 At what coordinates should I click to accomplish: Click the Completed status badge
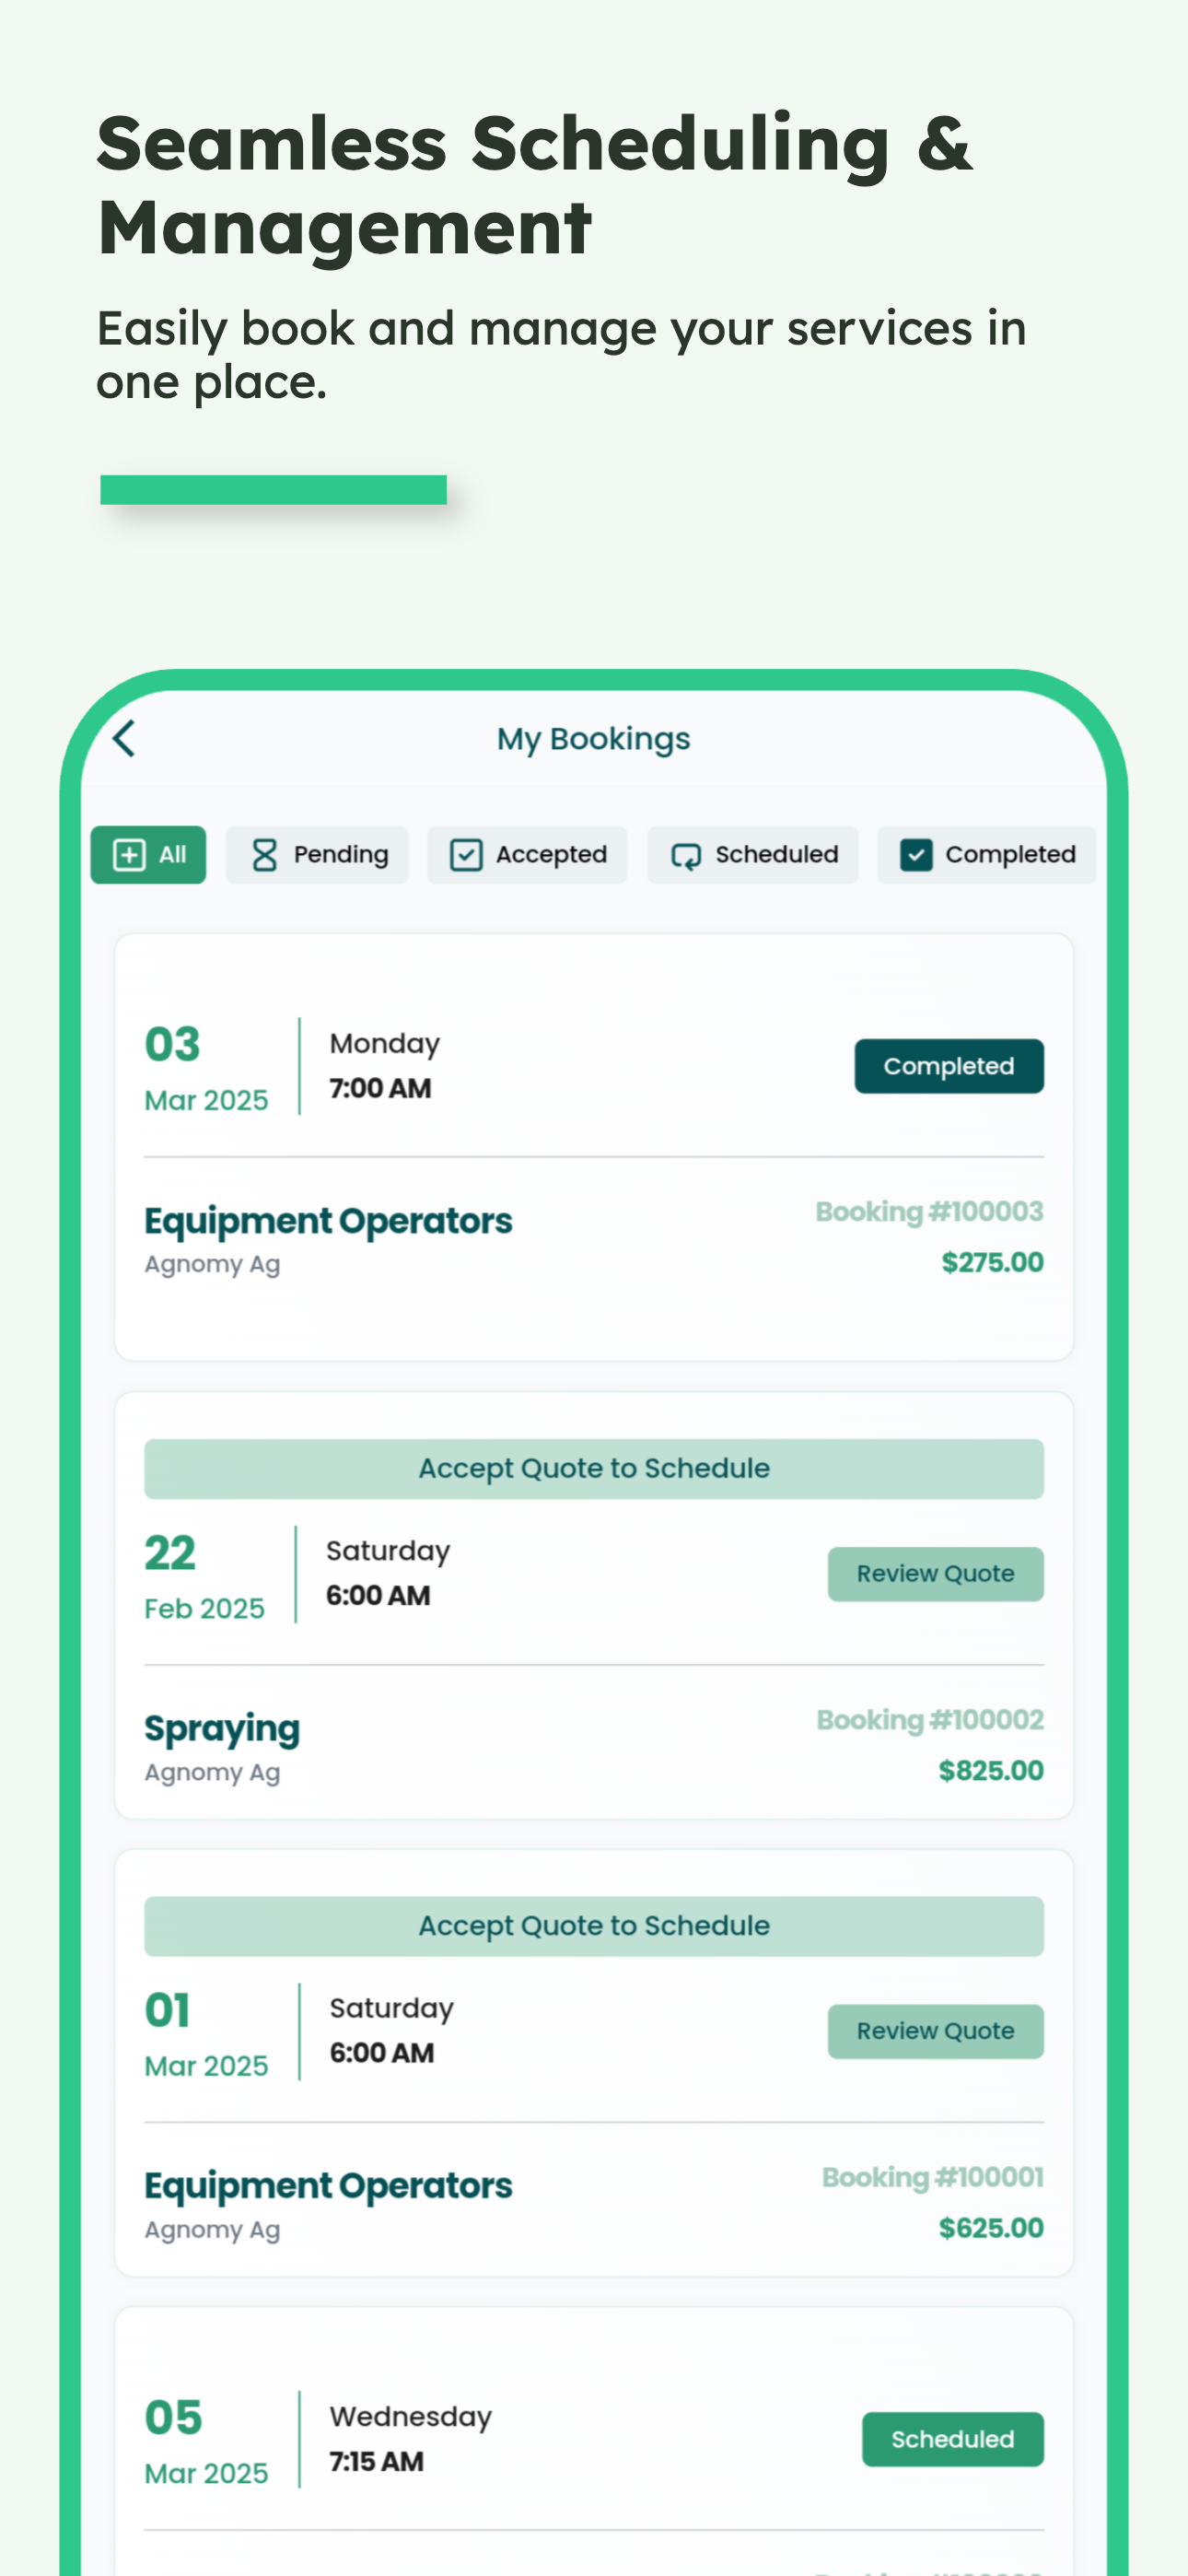click(948, 1066)
